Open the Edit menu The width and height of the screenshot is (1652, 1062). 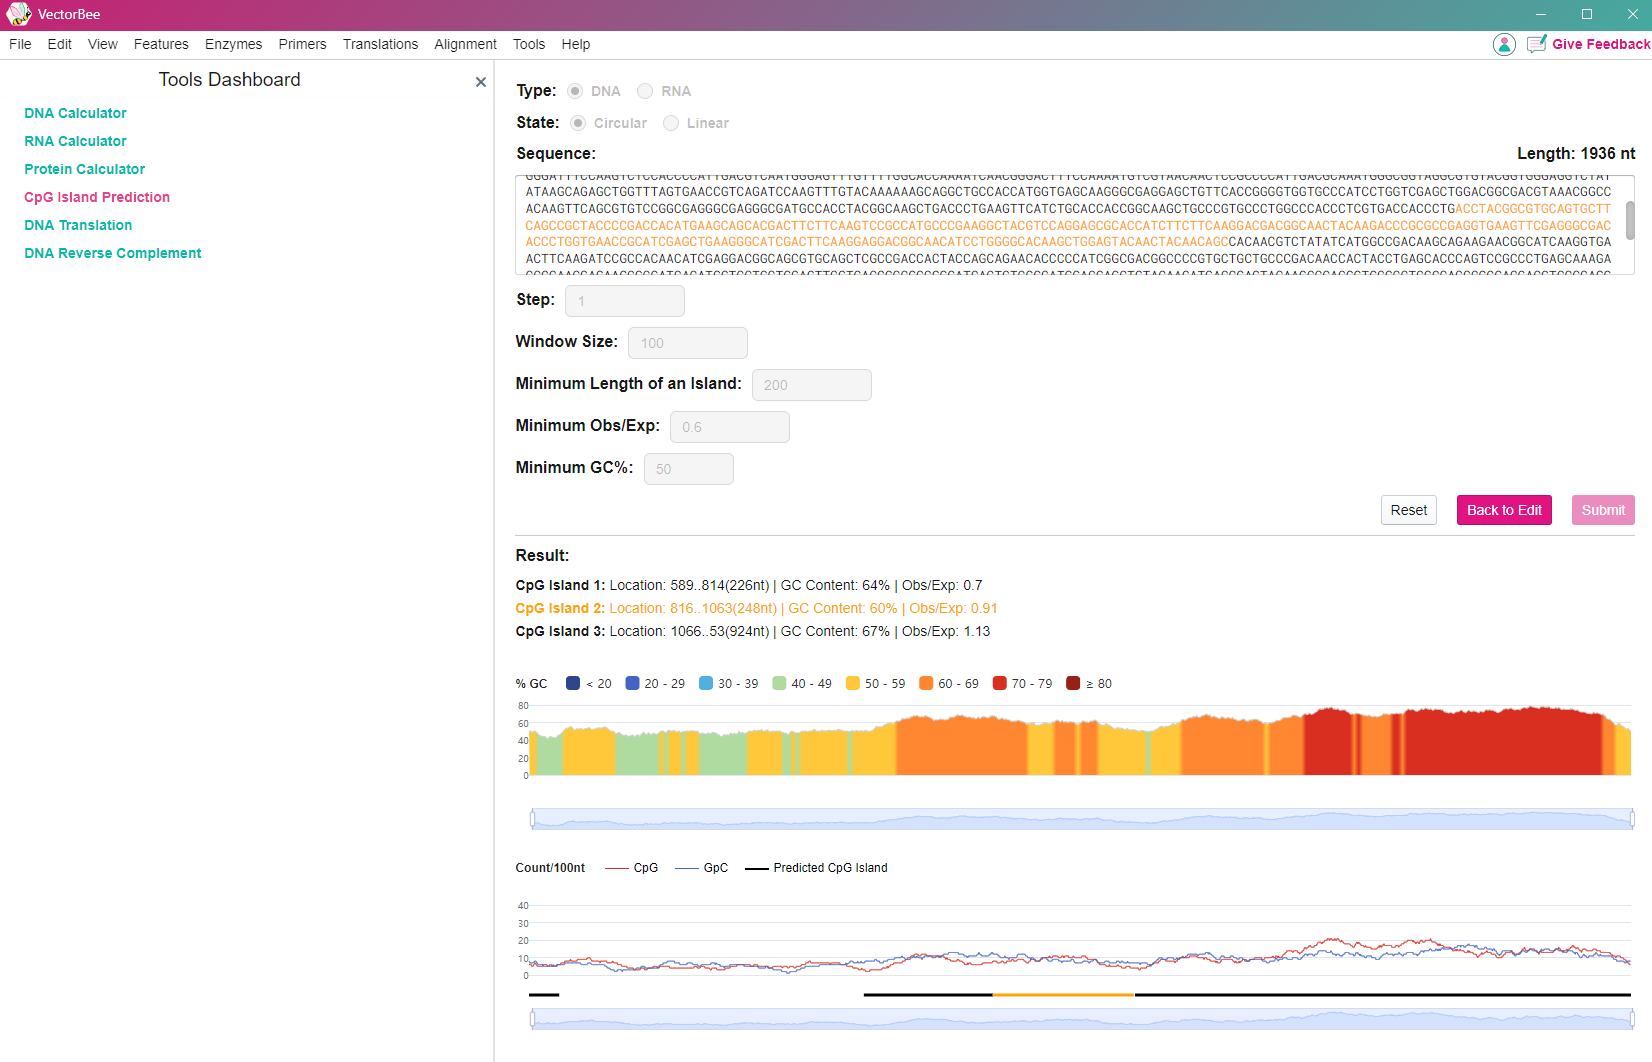(x=60, y=44)
